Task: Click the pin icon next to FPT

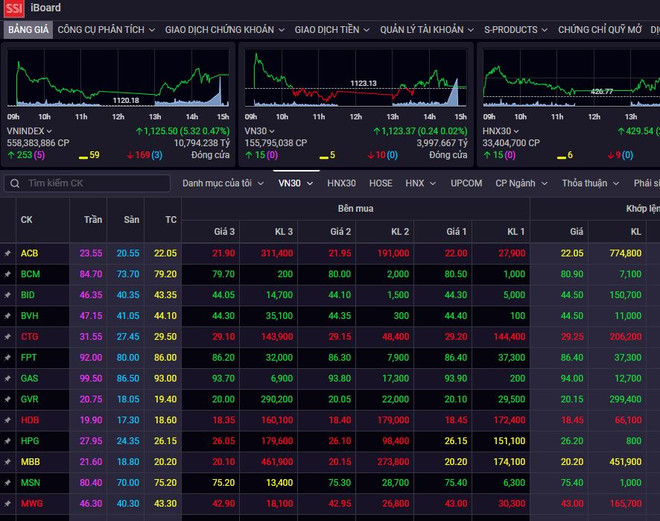Action: pos(8,357)
